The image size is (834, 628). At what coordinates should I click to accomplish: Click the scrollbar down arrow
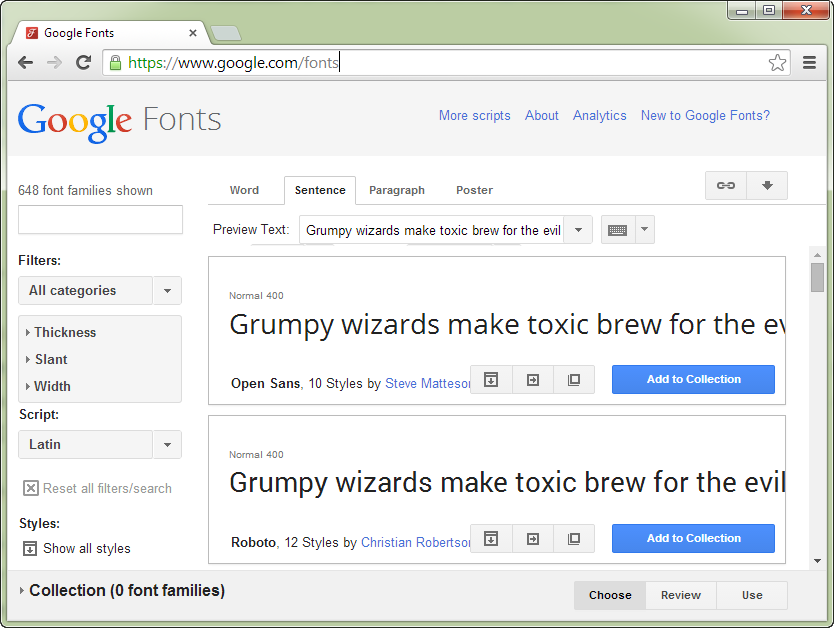pyautogui.click(x=818, y=561)
